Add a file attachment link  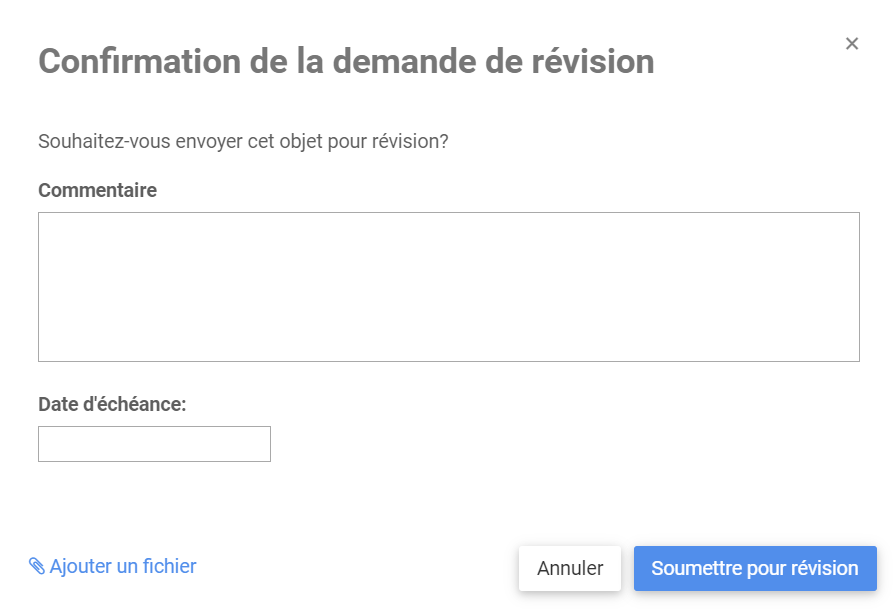(x=122, y=567)
